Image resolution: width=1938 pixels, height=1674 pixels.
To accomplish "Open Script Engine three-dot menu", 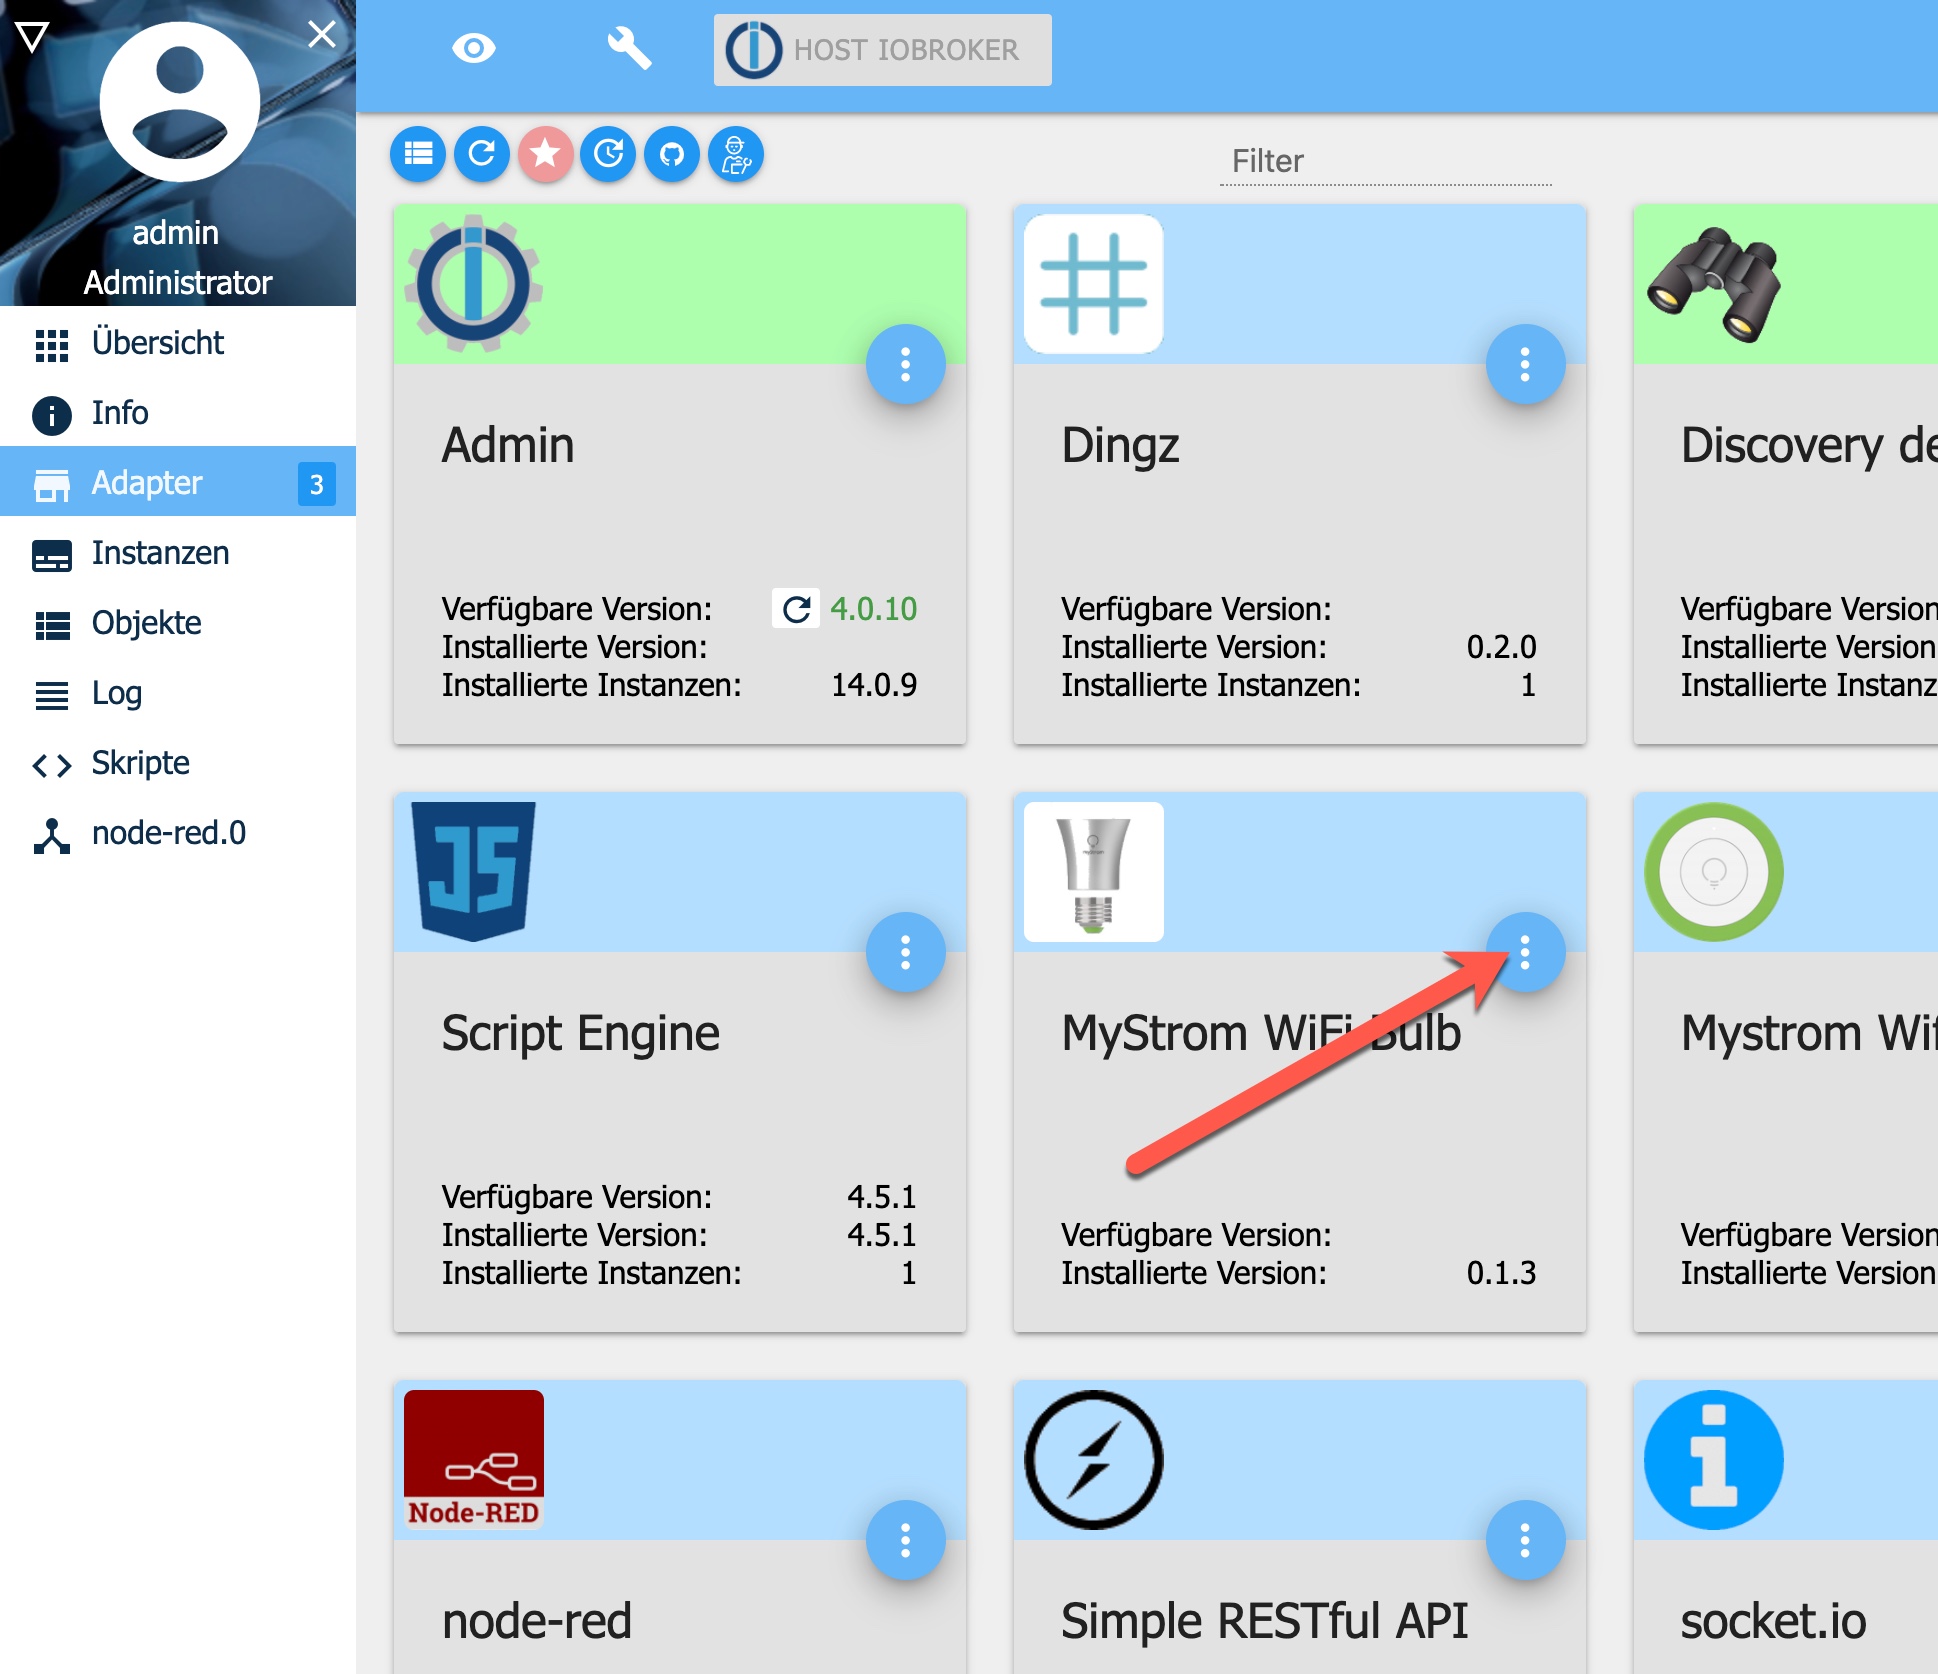I will click(x=905, y=952).
